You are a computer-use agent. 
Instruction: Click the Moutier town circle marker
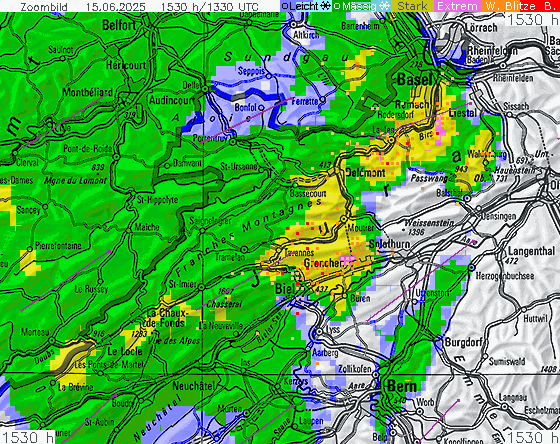tap(344, 219)
